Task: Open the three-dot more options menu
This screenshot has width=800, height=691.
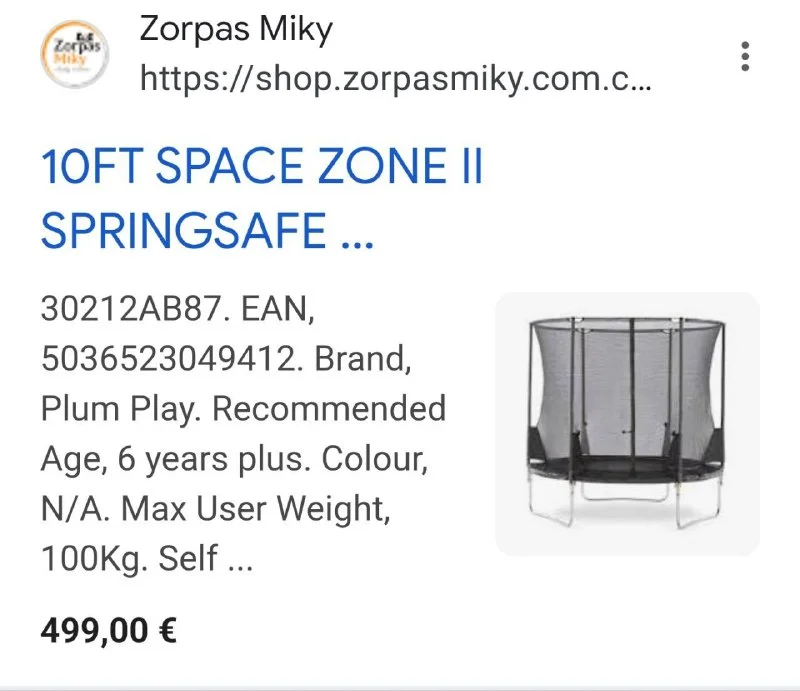Action: [745, 56]
